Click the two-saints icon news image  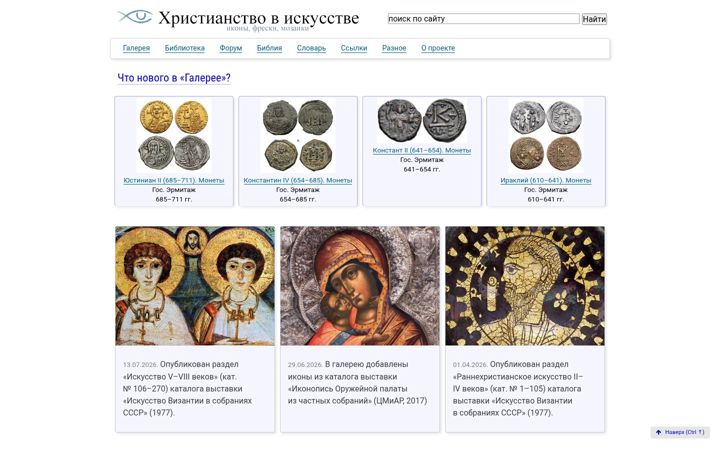pos(195,286)
